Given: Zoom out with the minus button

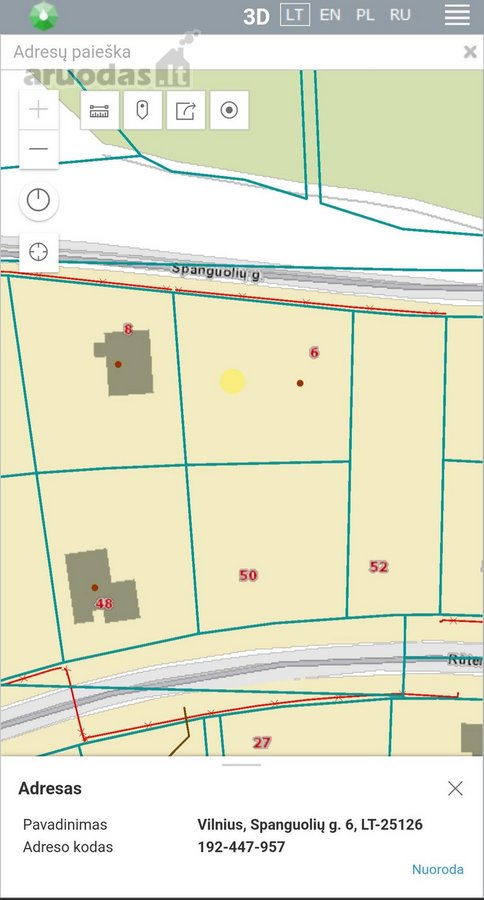Looking at the screenshot, I should point(38,149).
